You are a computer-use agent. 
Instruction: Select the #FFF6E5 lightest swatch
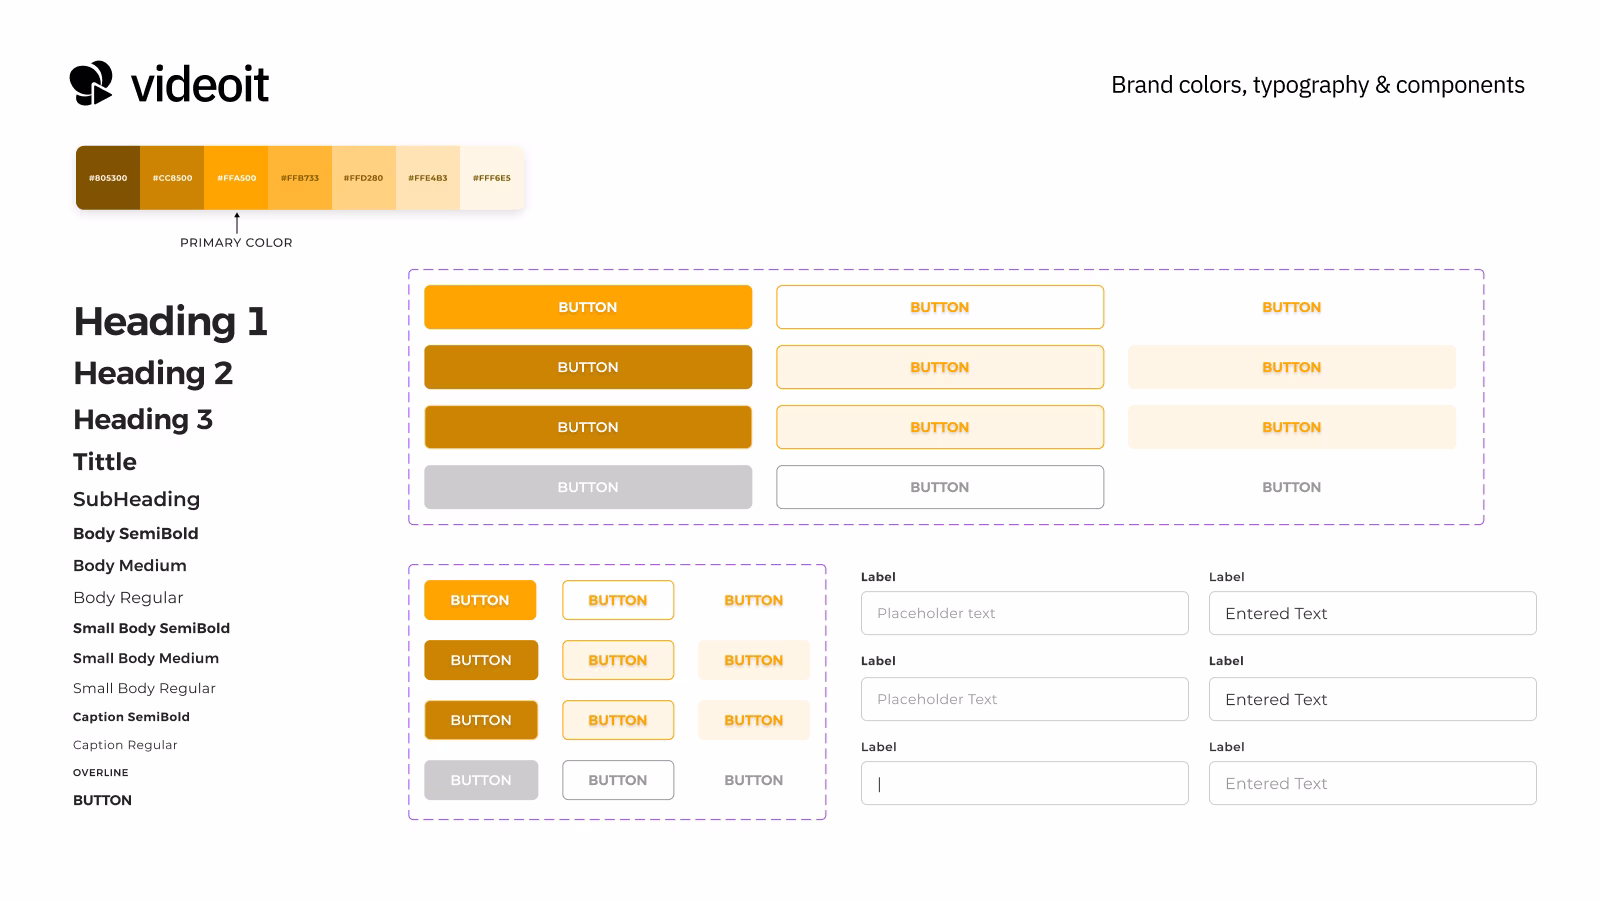[492, 178]
